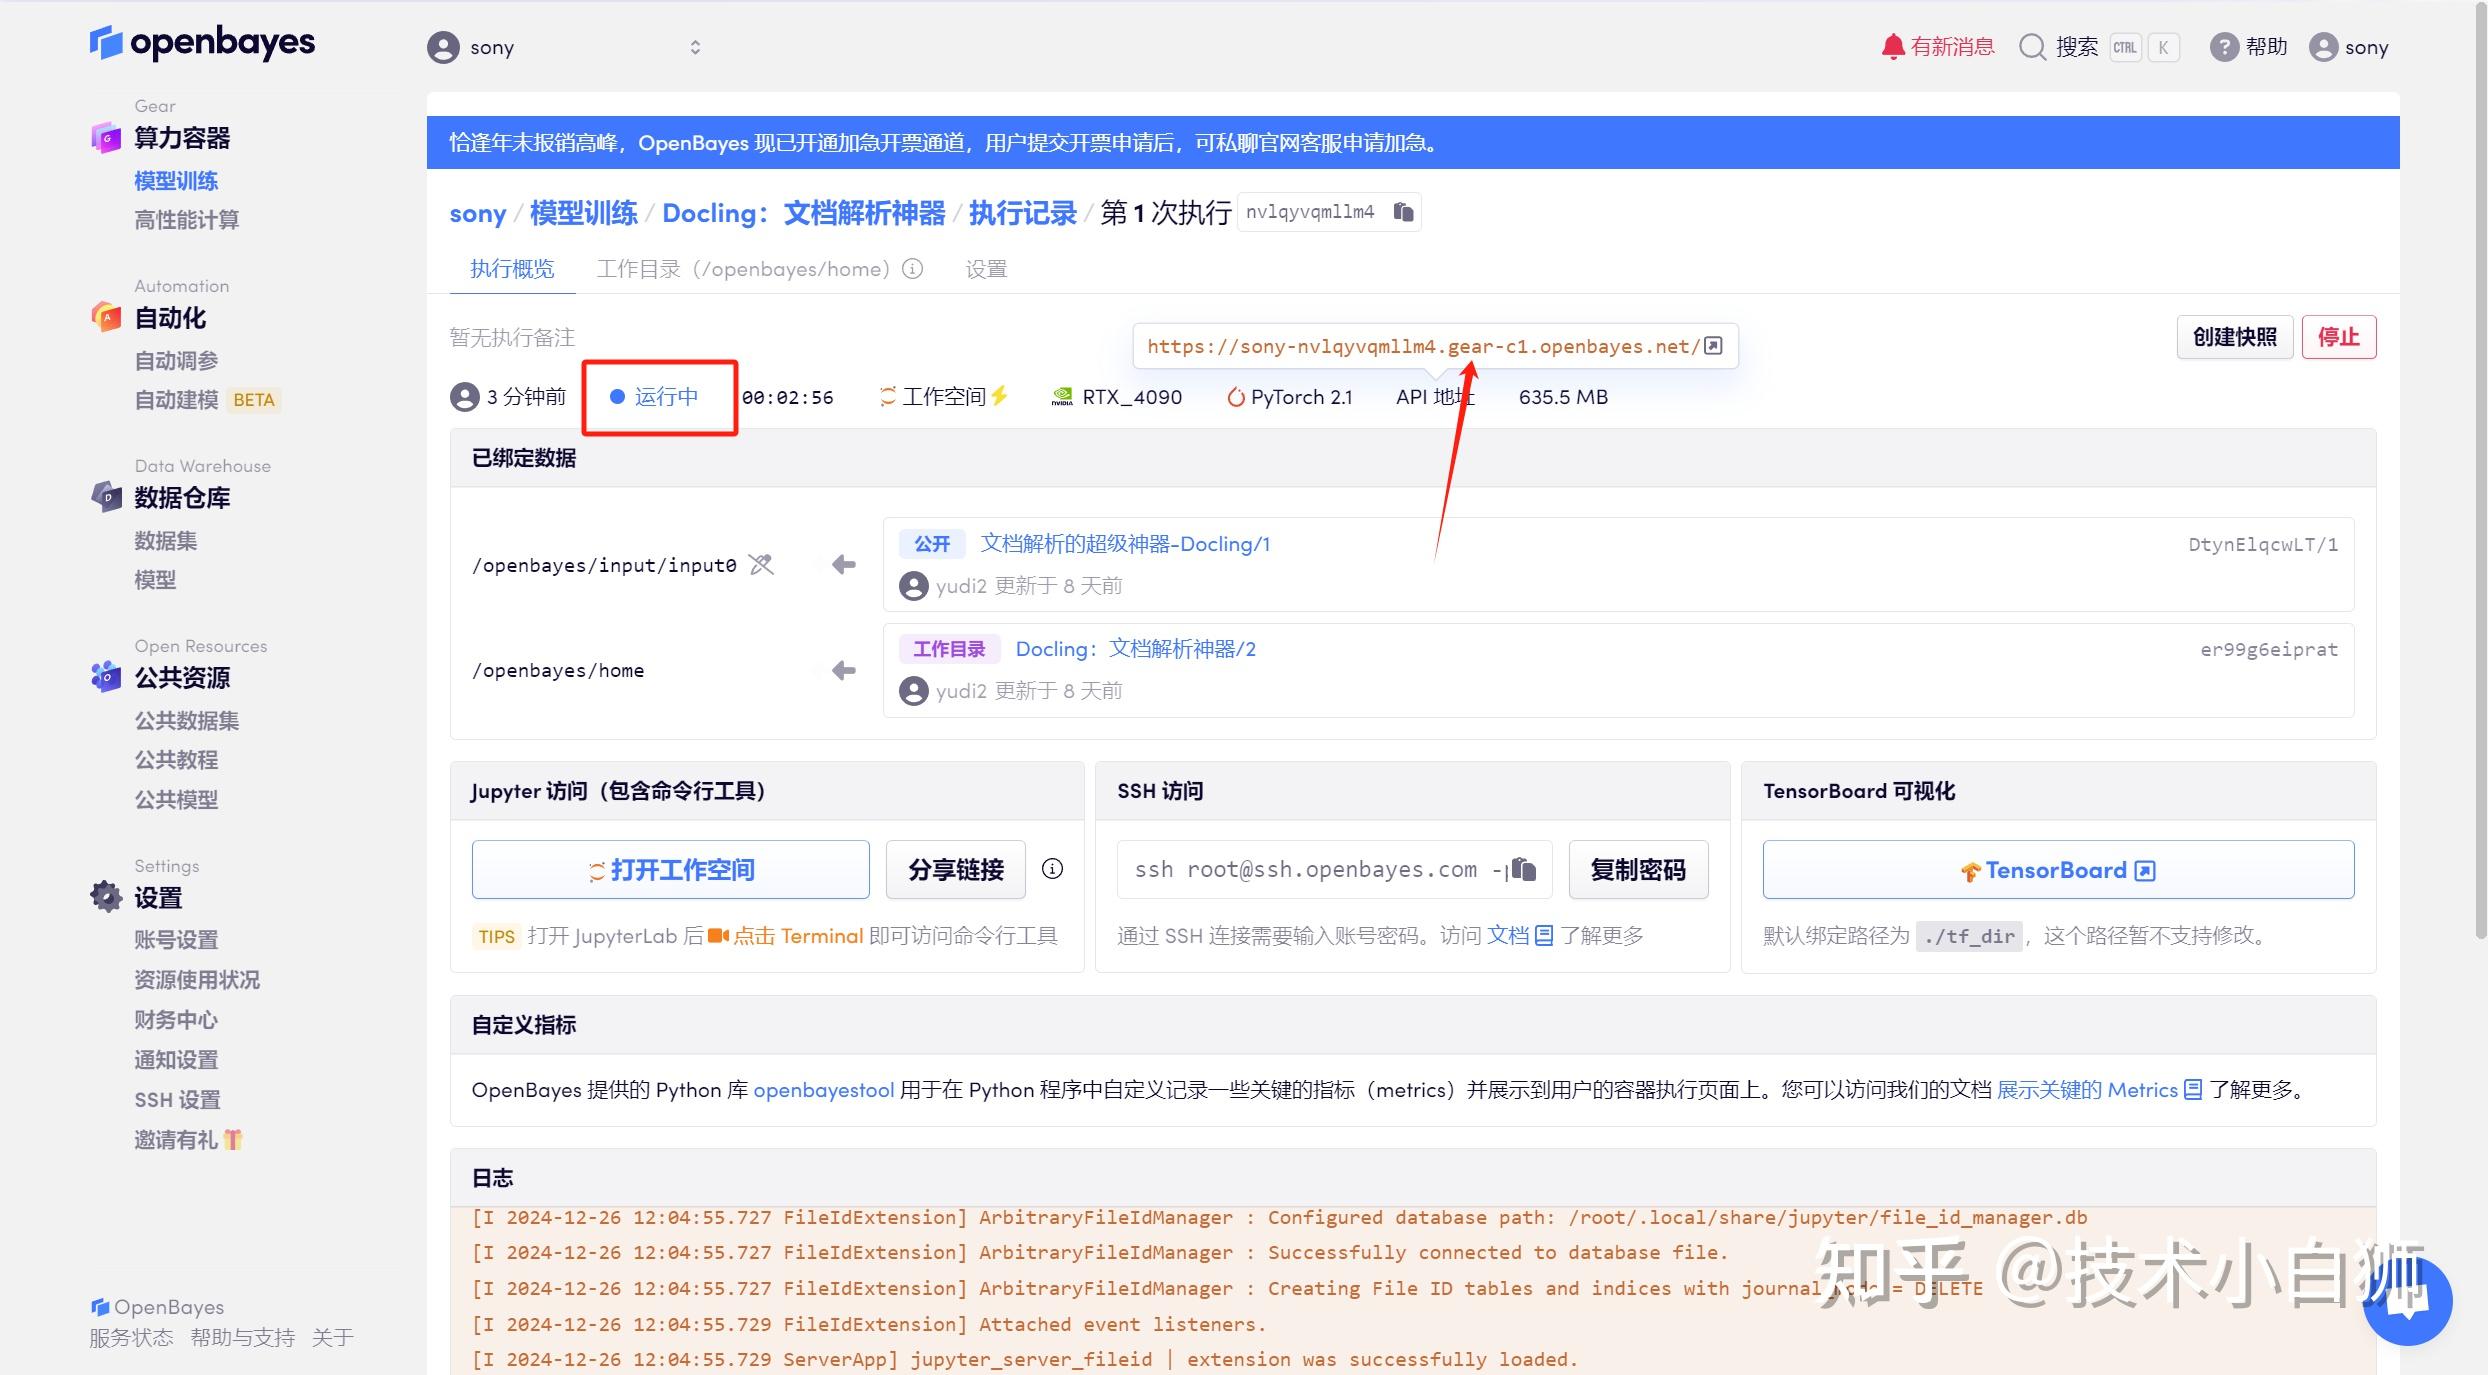Click the sony user avatar
The width and height of the screenshot is (2488, 1375).
pyautogui.click(x=2321, y=46)
